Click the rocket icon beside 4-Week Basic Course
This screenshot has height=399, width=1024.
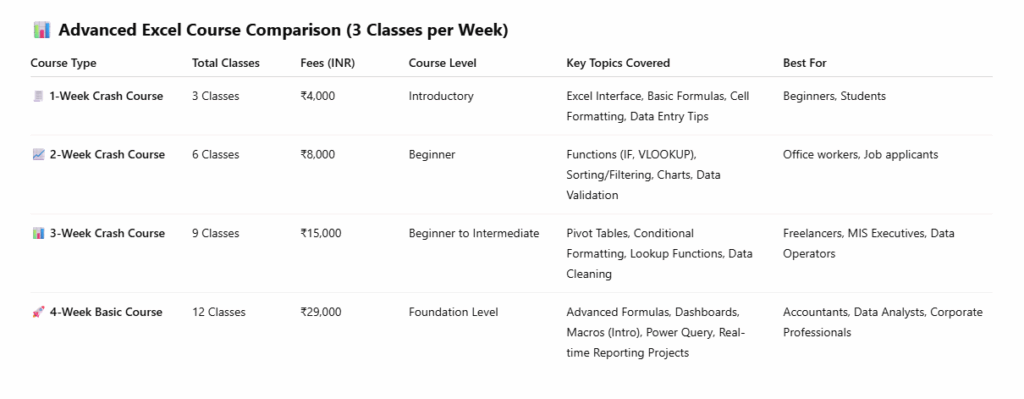point(38,312)
